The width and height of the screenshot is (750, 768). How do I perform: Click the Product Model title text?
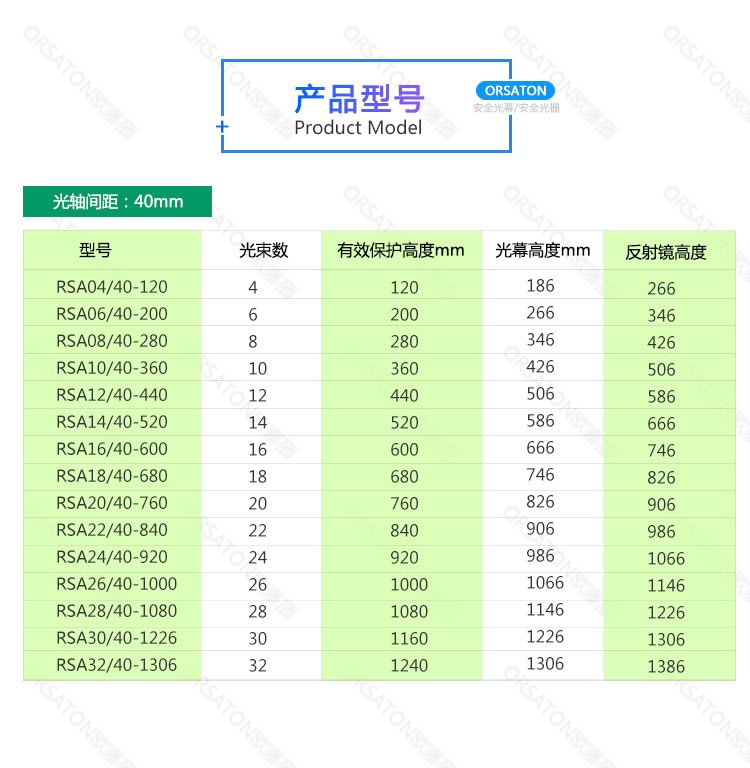tap(358, 128)
